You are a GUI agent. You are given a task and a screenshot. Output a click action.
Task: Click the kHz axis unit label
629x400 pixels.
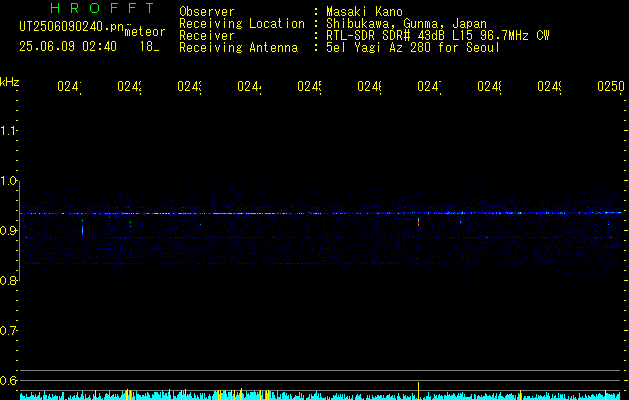[x=9, y=82]
